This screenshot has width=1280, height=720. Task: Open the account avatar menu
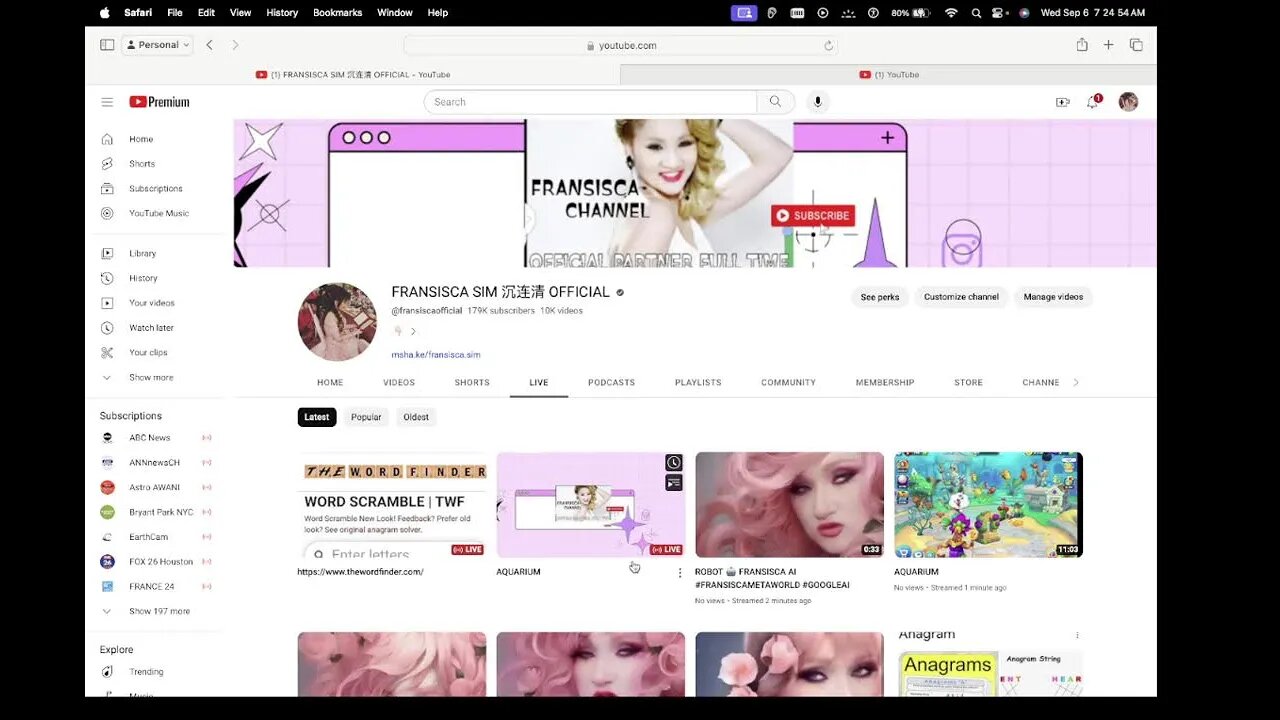pyautogui.click(x=1128, y=102)
